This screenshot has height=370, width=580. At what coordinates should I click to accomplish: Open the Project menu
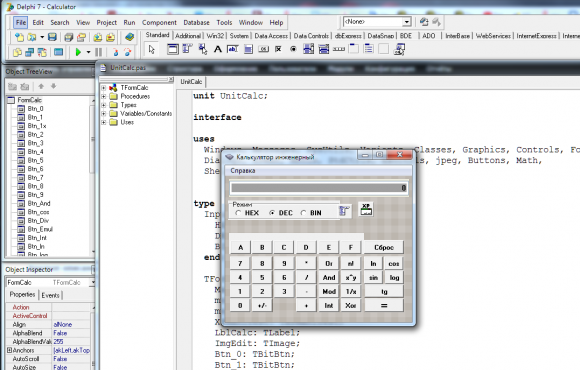point(107,23)
